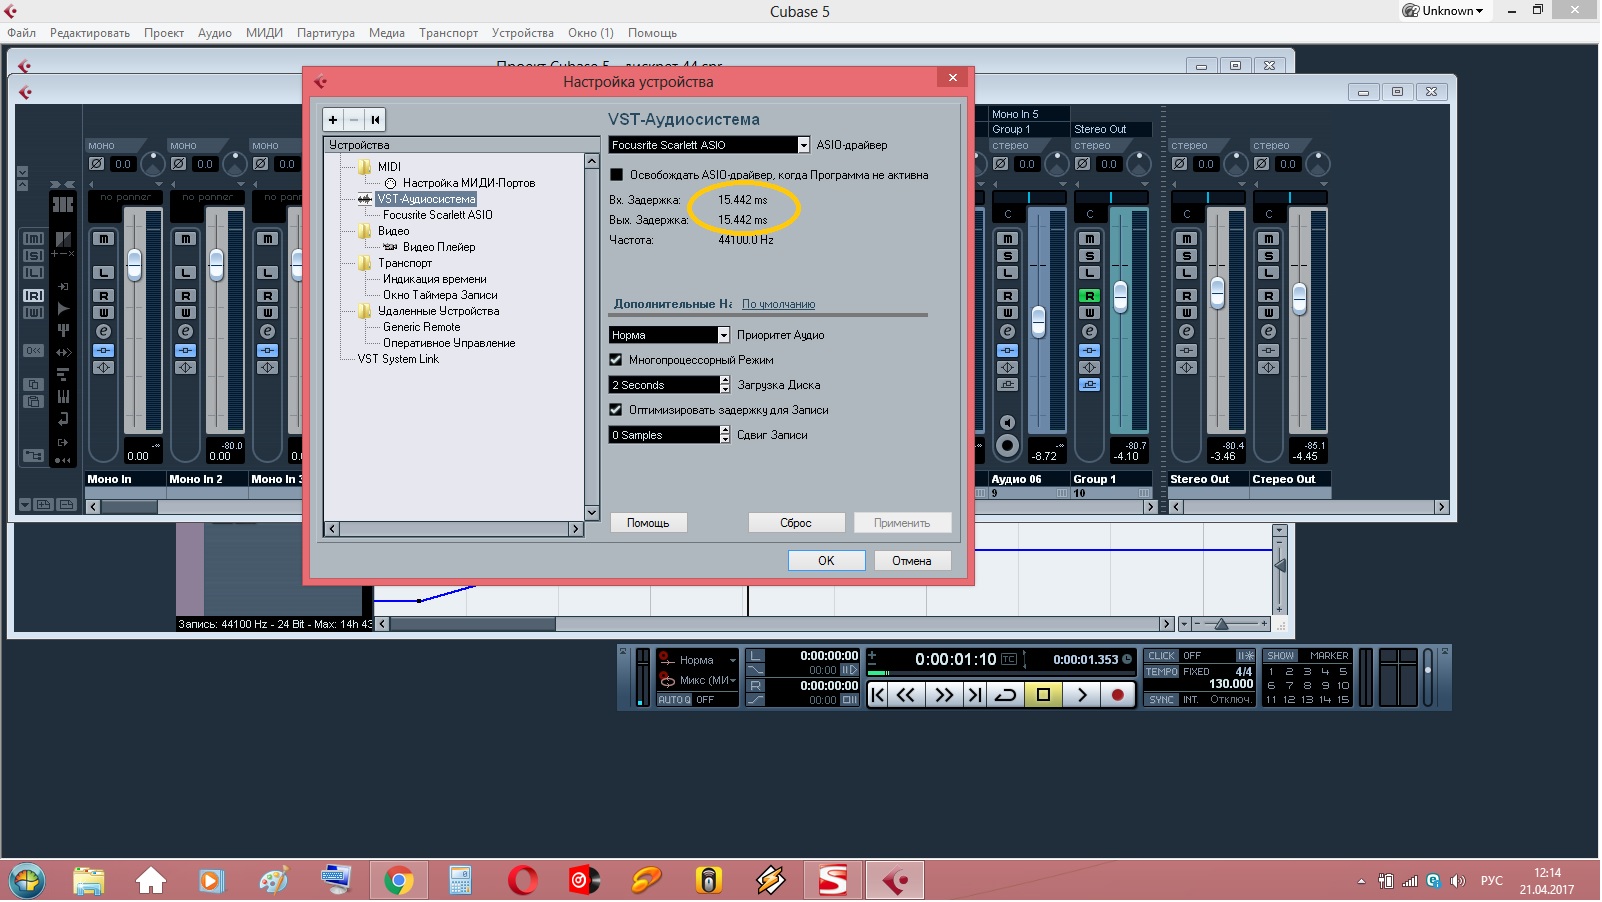Select the VST-Аудиосистема tree item
This screenshot has height=902, width=1602.
[x=426, y=199]
